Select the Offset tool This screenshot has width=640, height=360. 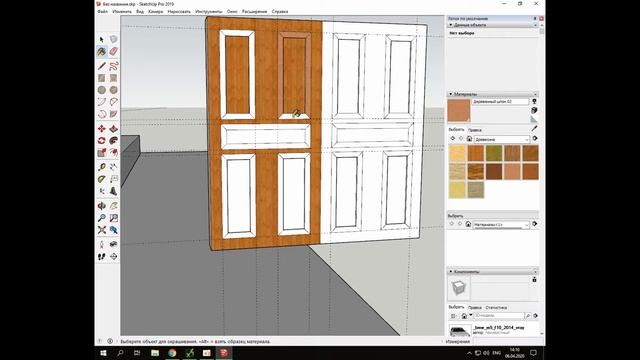coord(113,153)
